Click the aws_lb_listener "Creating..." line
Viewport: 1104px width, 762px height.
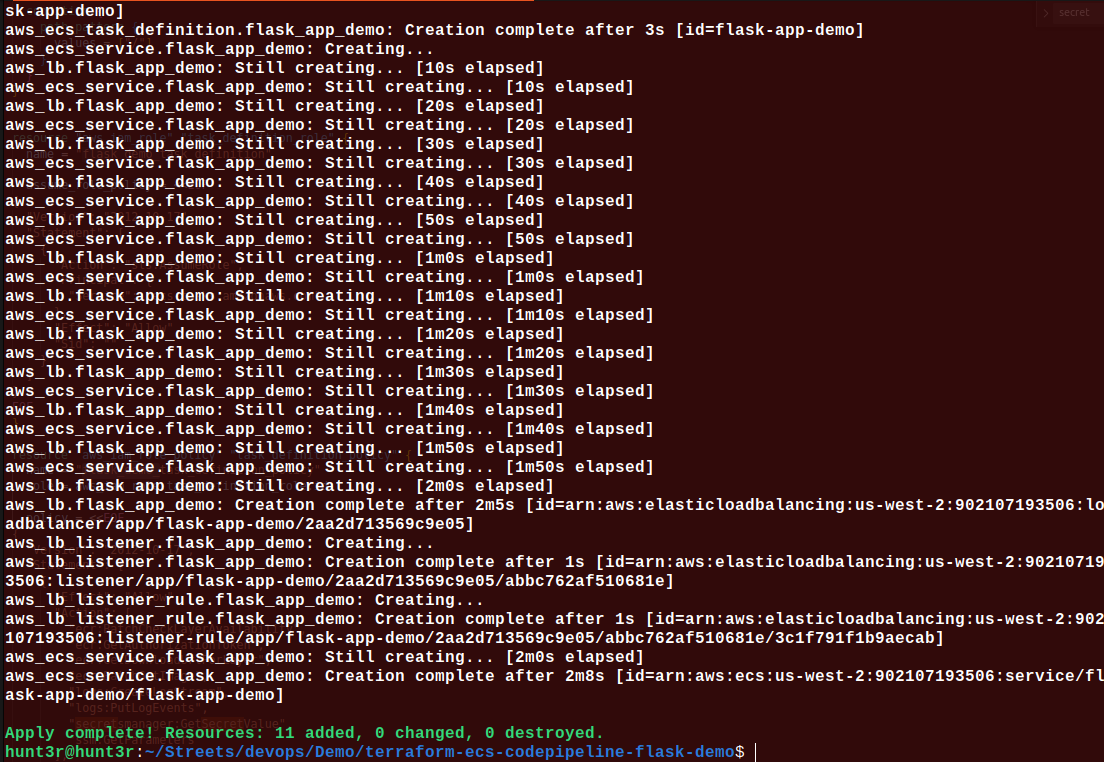218,543
